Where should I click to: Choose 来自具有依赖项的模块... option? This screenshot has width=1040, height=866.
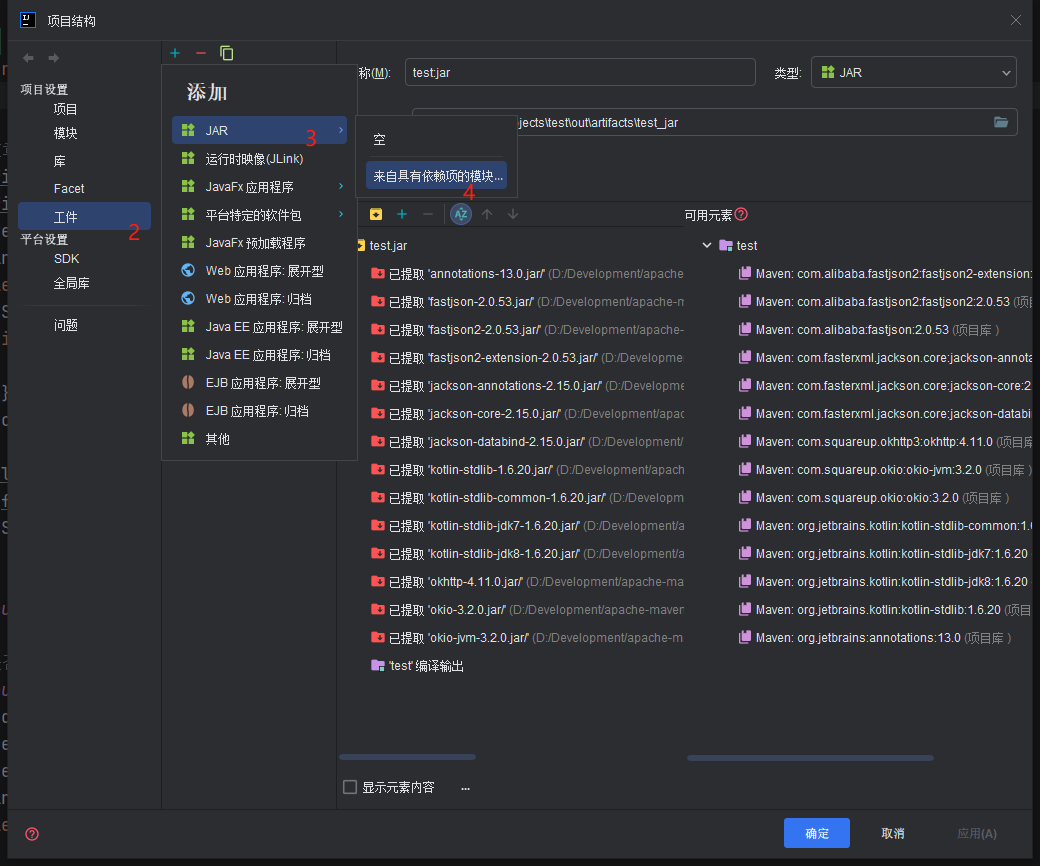point(437,176)
